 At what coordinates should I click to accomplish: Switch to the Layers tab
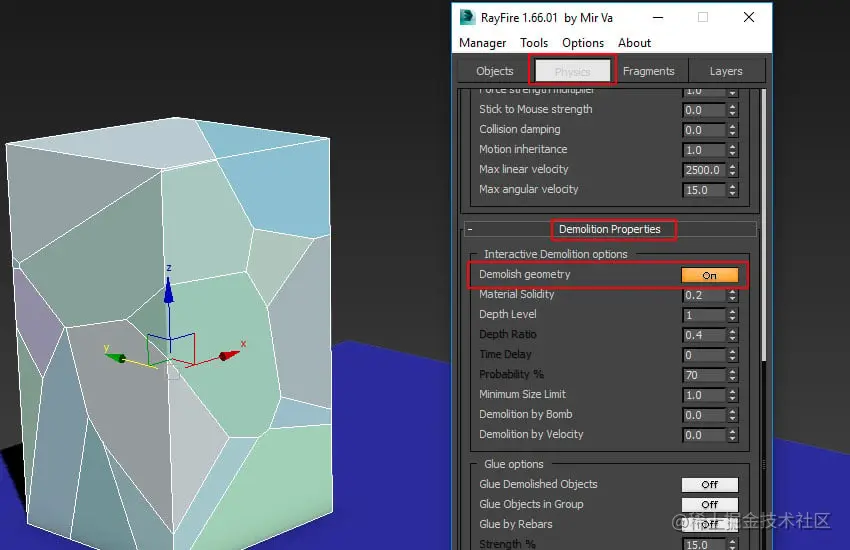coord(726,71)
